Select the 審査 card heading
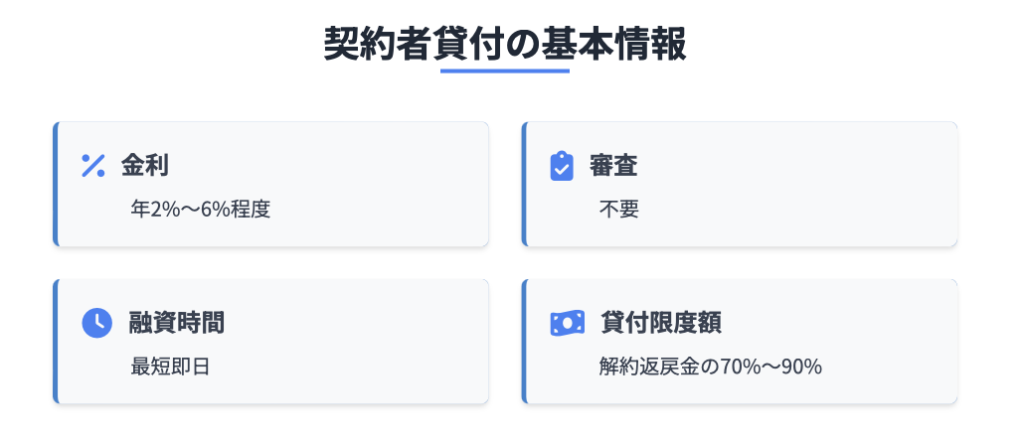 (x=613, y=166)
